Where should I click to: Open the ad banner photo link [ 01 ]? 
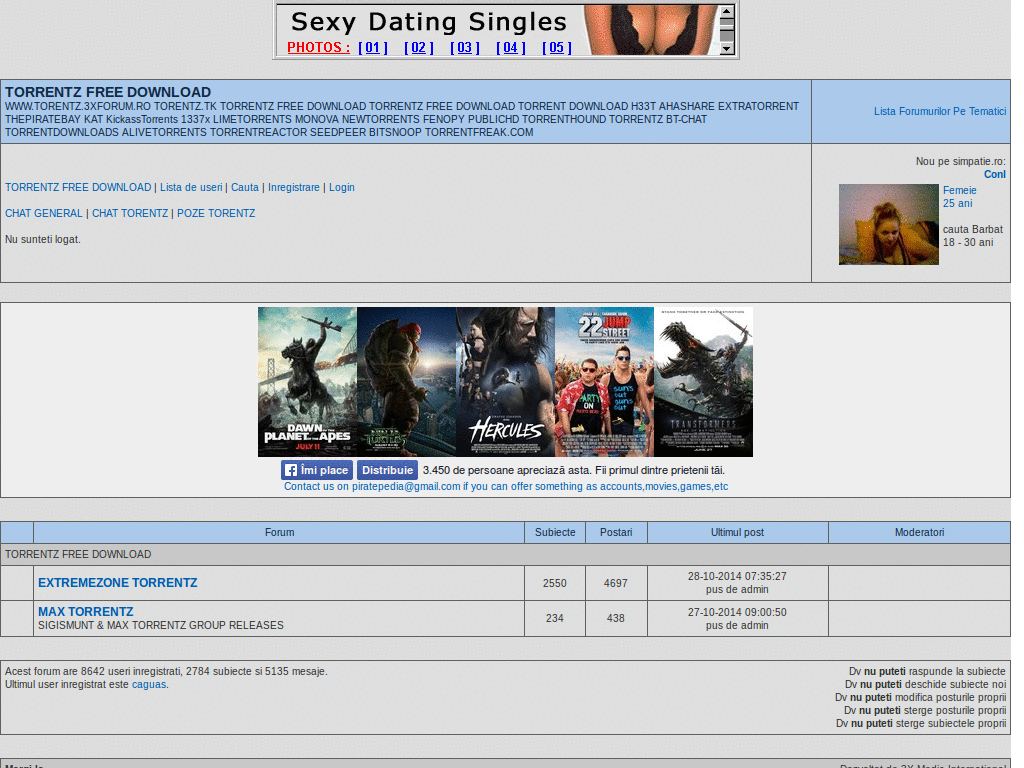point(373,48)
